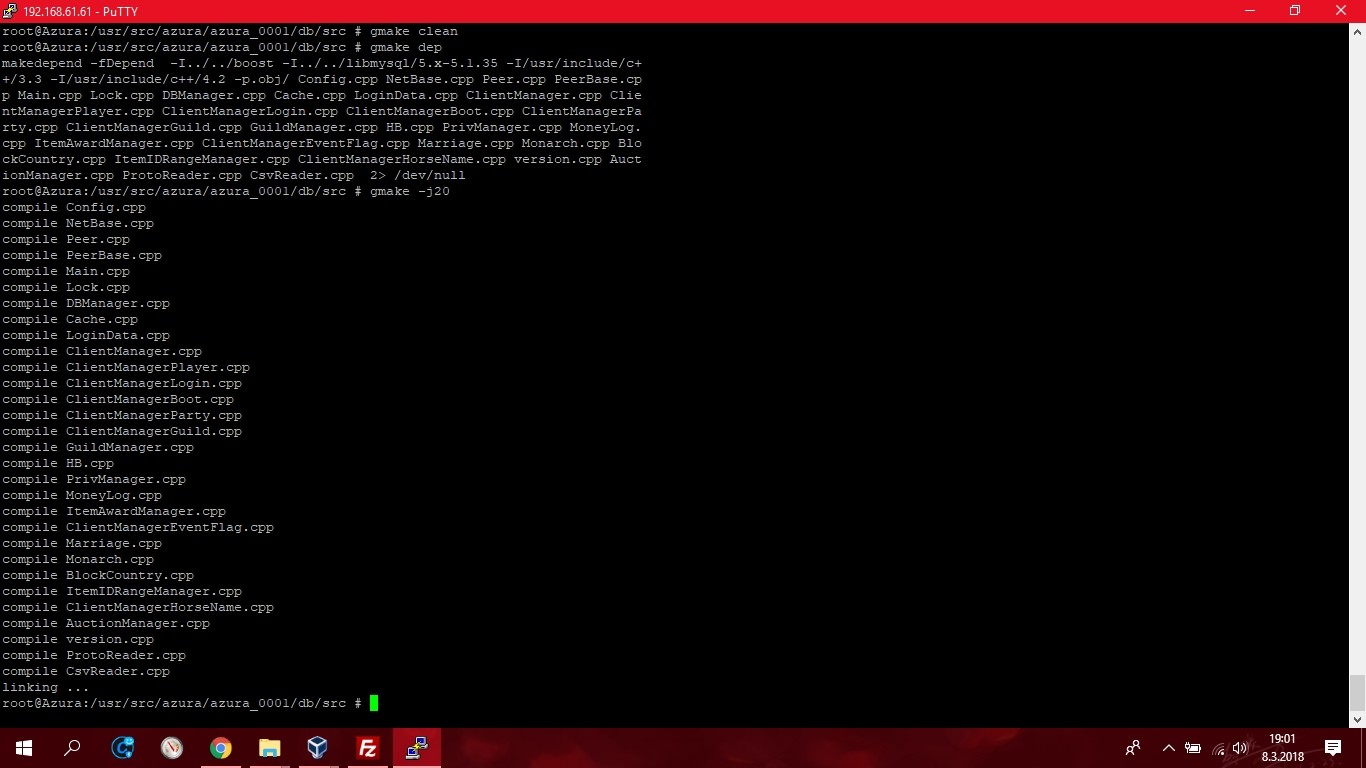This screenshot has height=768, width=1366.
Task: Switch to Google Chrome on the taskbar
Action: tap(221, 748)
